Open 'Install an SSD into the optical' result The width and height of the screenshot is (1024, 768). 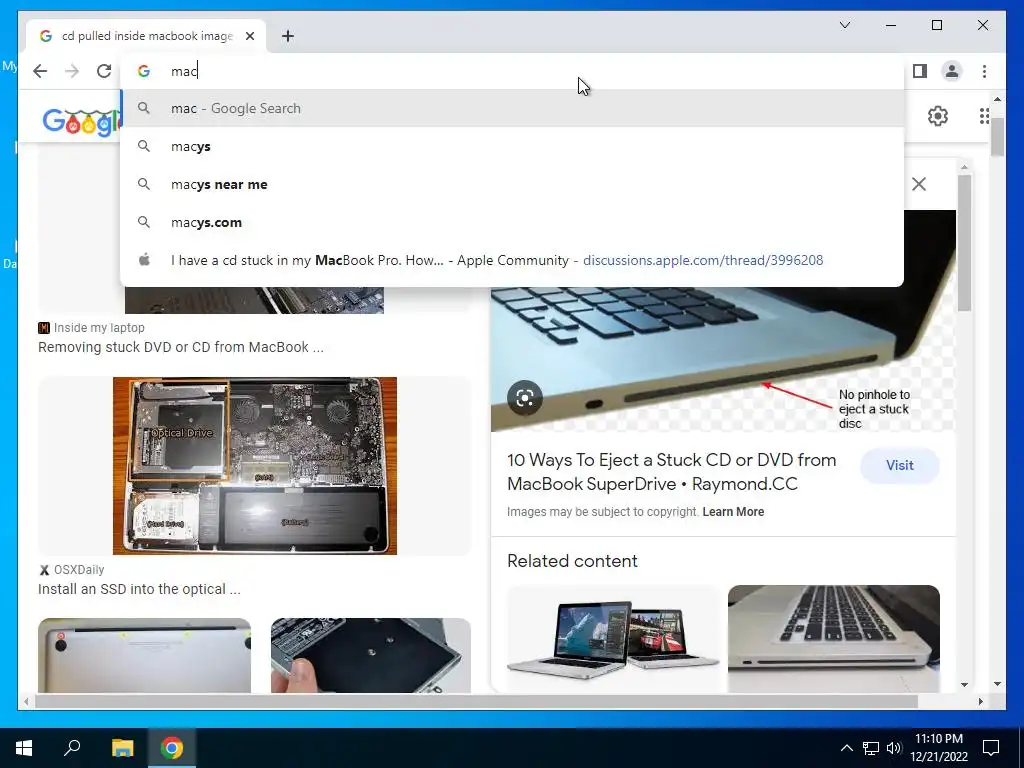(139, 589)
